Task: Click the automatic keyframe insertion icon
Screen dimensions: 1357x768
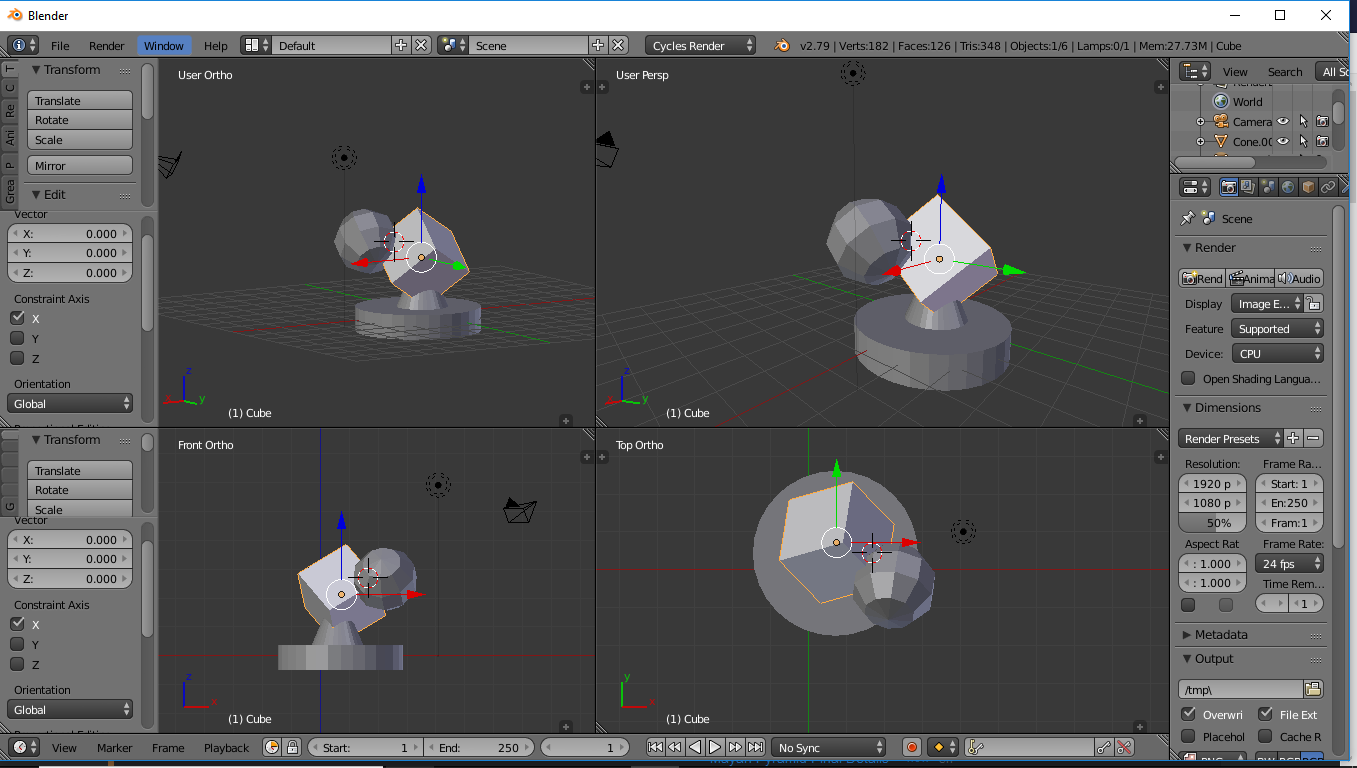Action: 940,747
